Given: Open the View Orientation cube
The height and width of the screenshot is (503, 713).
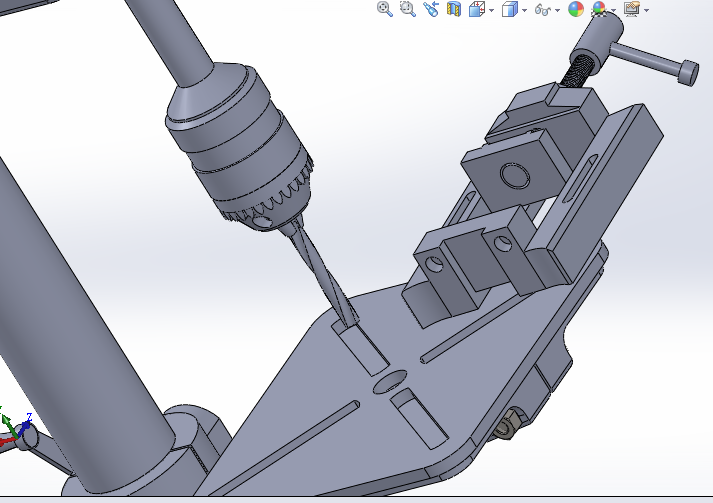Looking at the screenshot, I should tap(476, 9).
